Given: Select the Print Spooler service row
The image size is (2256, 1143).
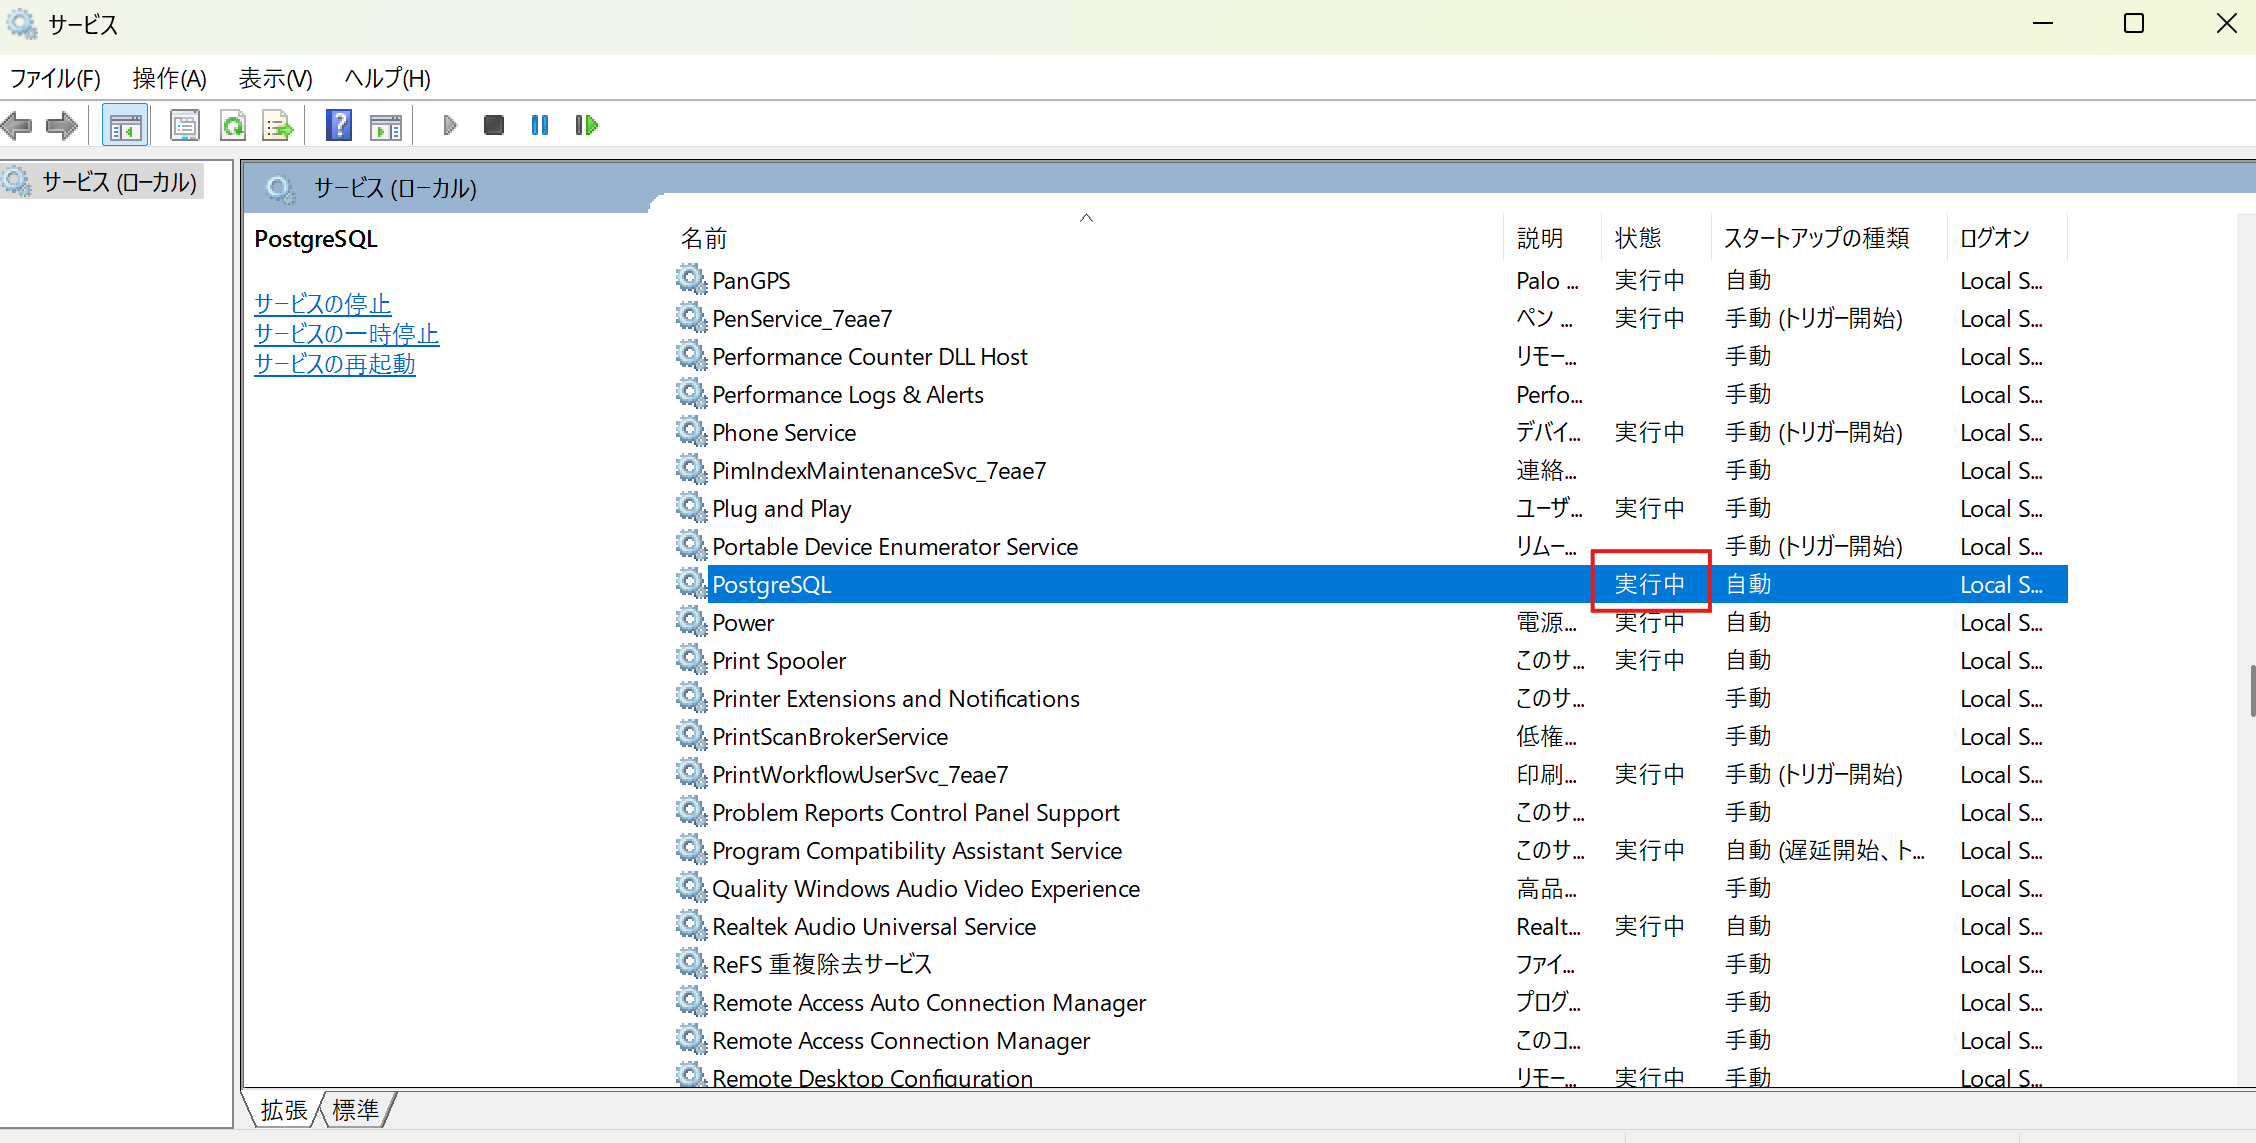Looking at the screenshot, I should point(778,660).
